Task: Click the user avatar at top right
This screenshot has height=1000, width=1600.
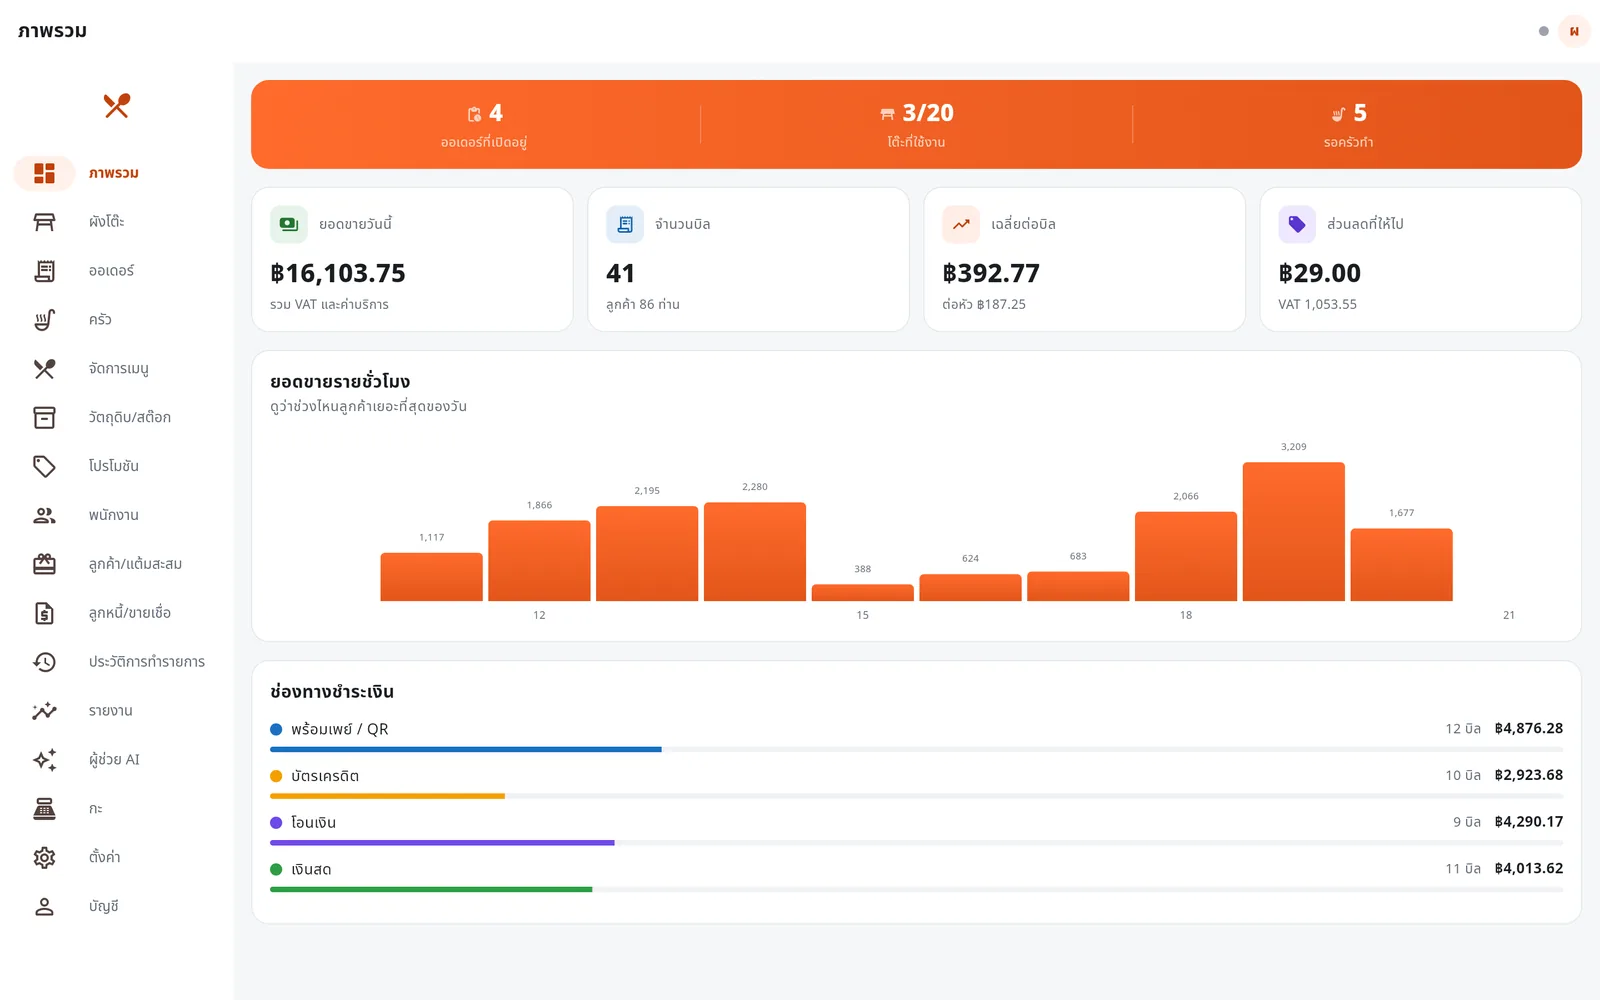Action: click(x=1574, y=31)
